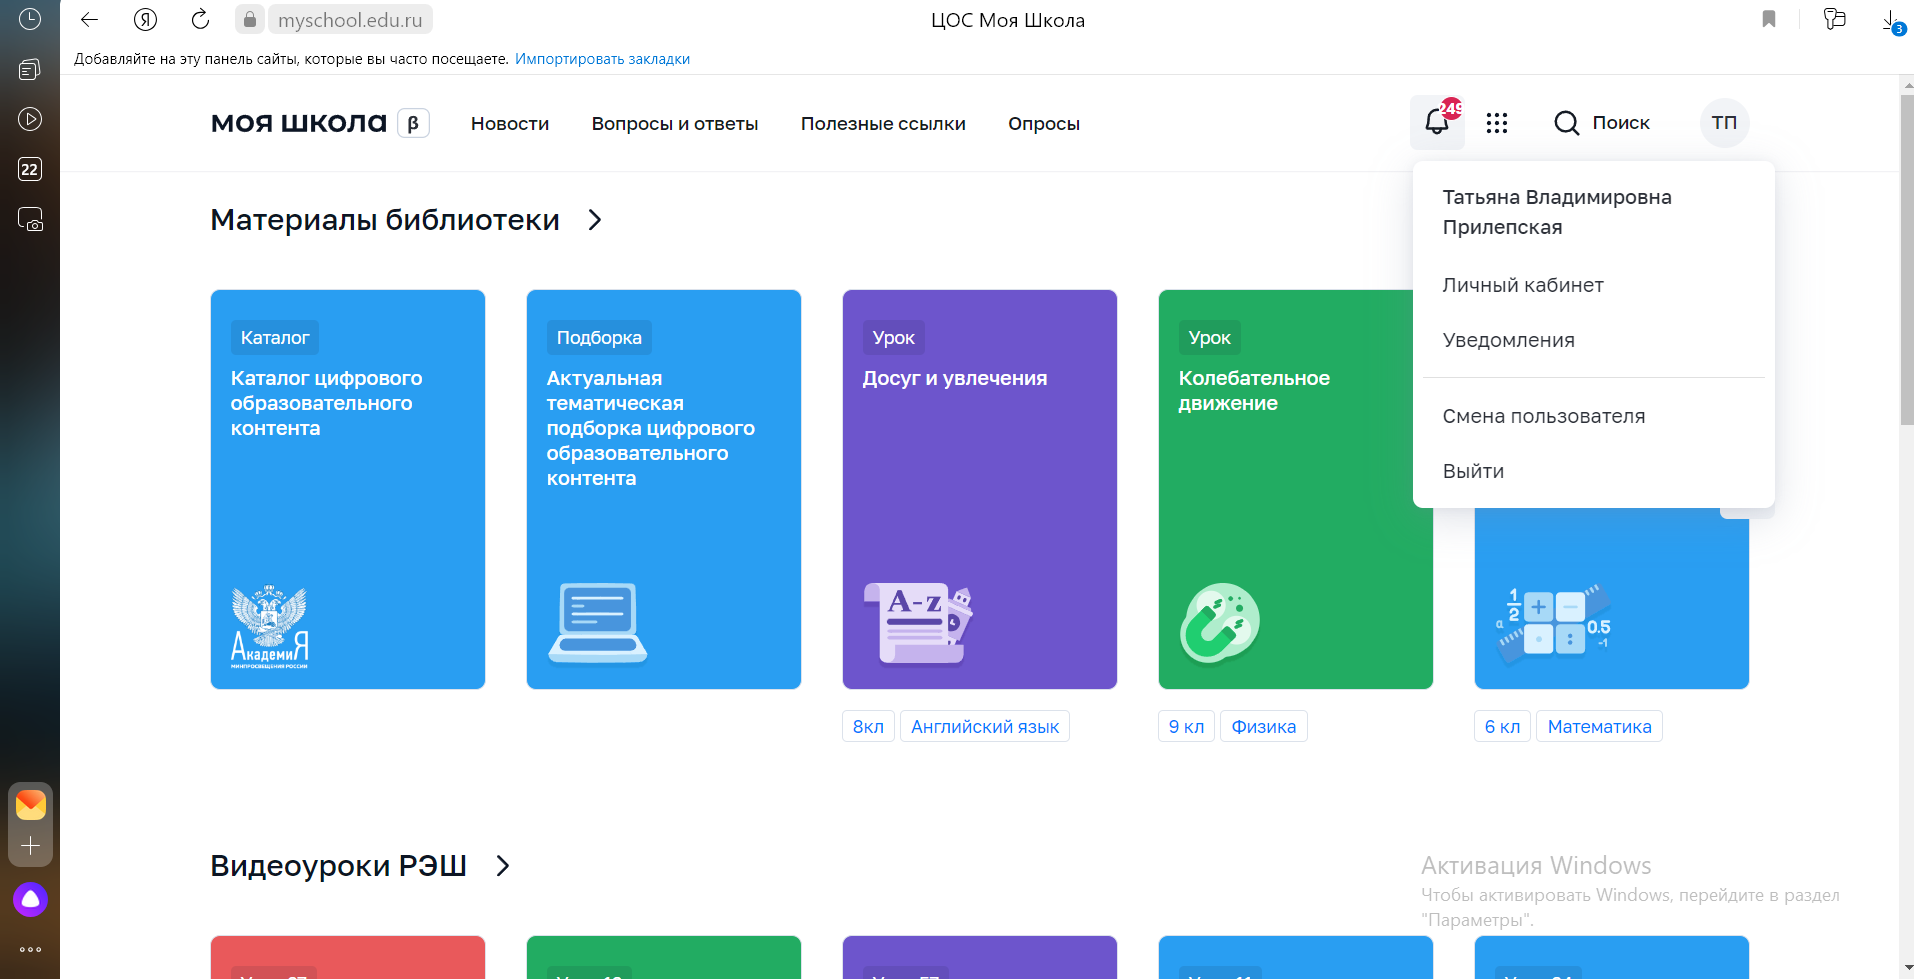
Task: Click the beta β badge
Action: tap(413, 123)
